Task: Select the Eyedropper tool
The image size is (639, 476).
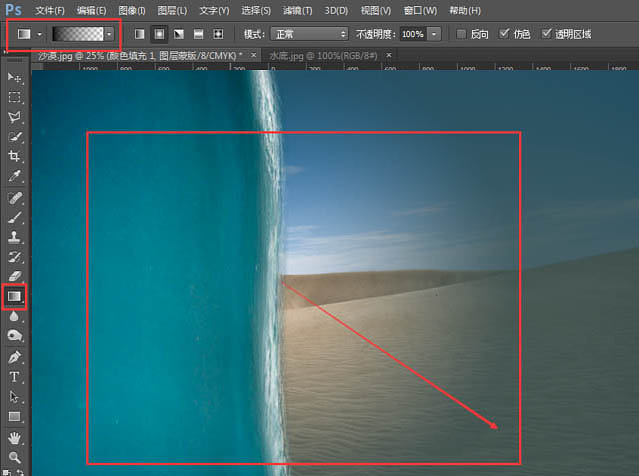Action: (14, 176)
